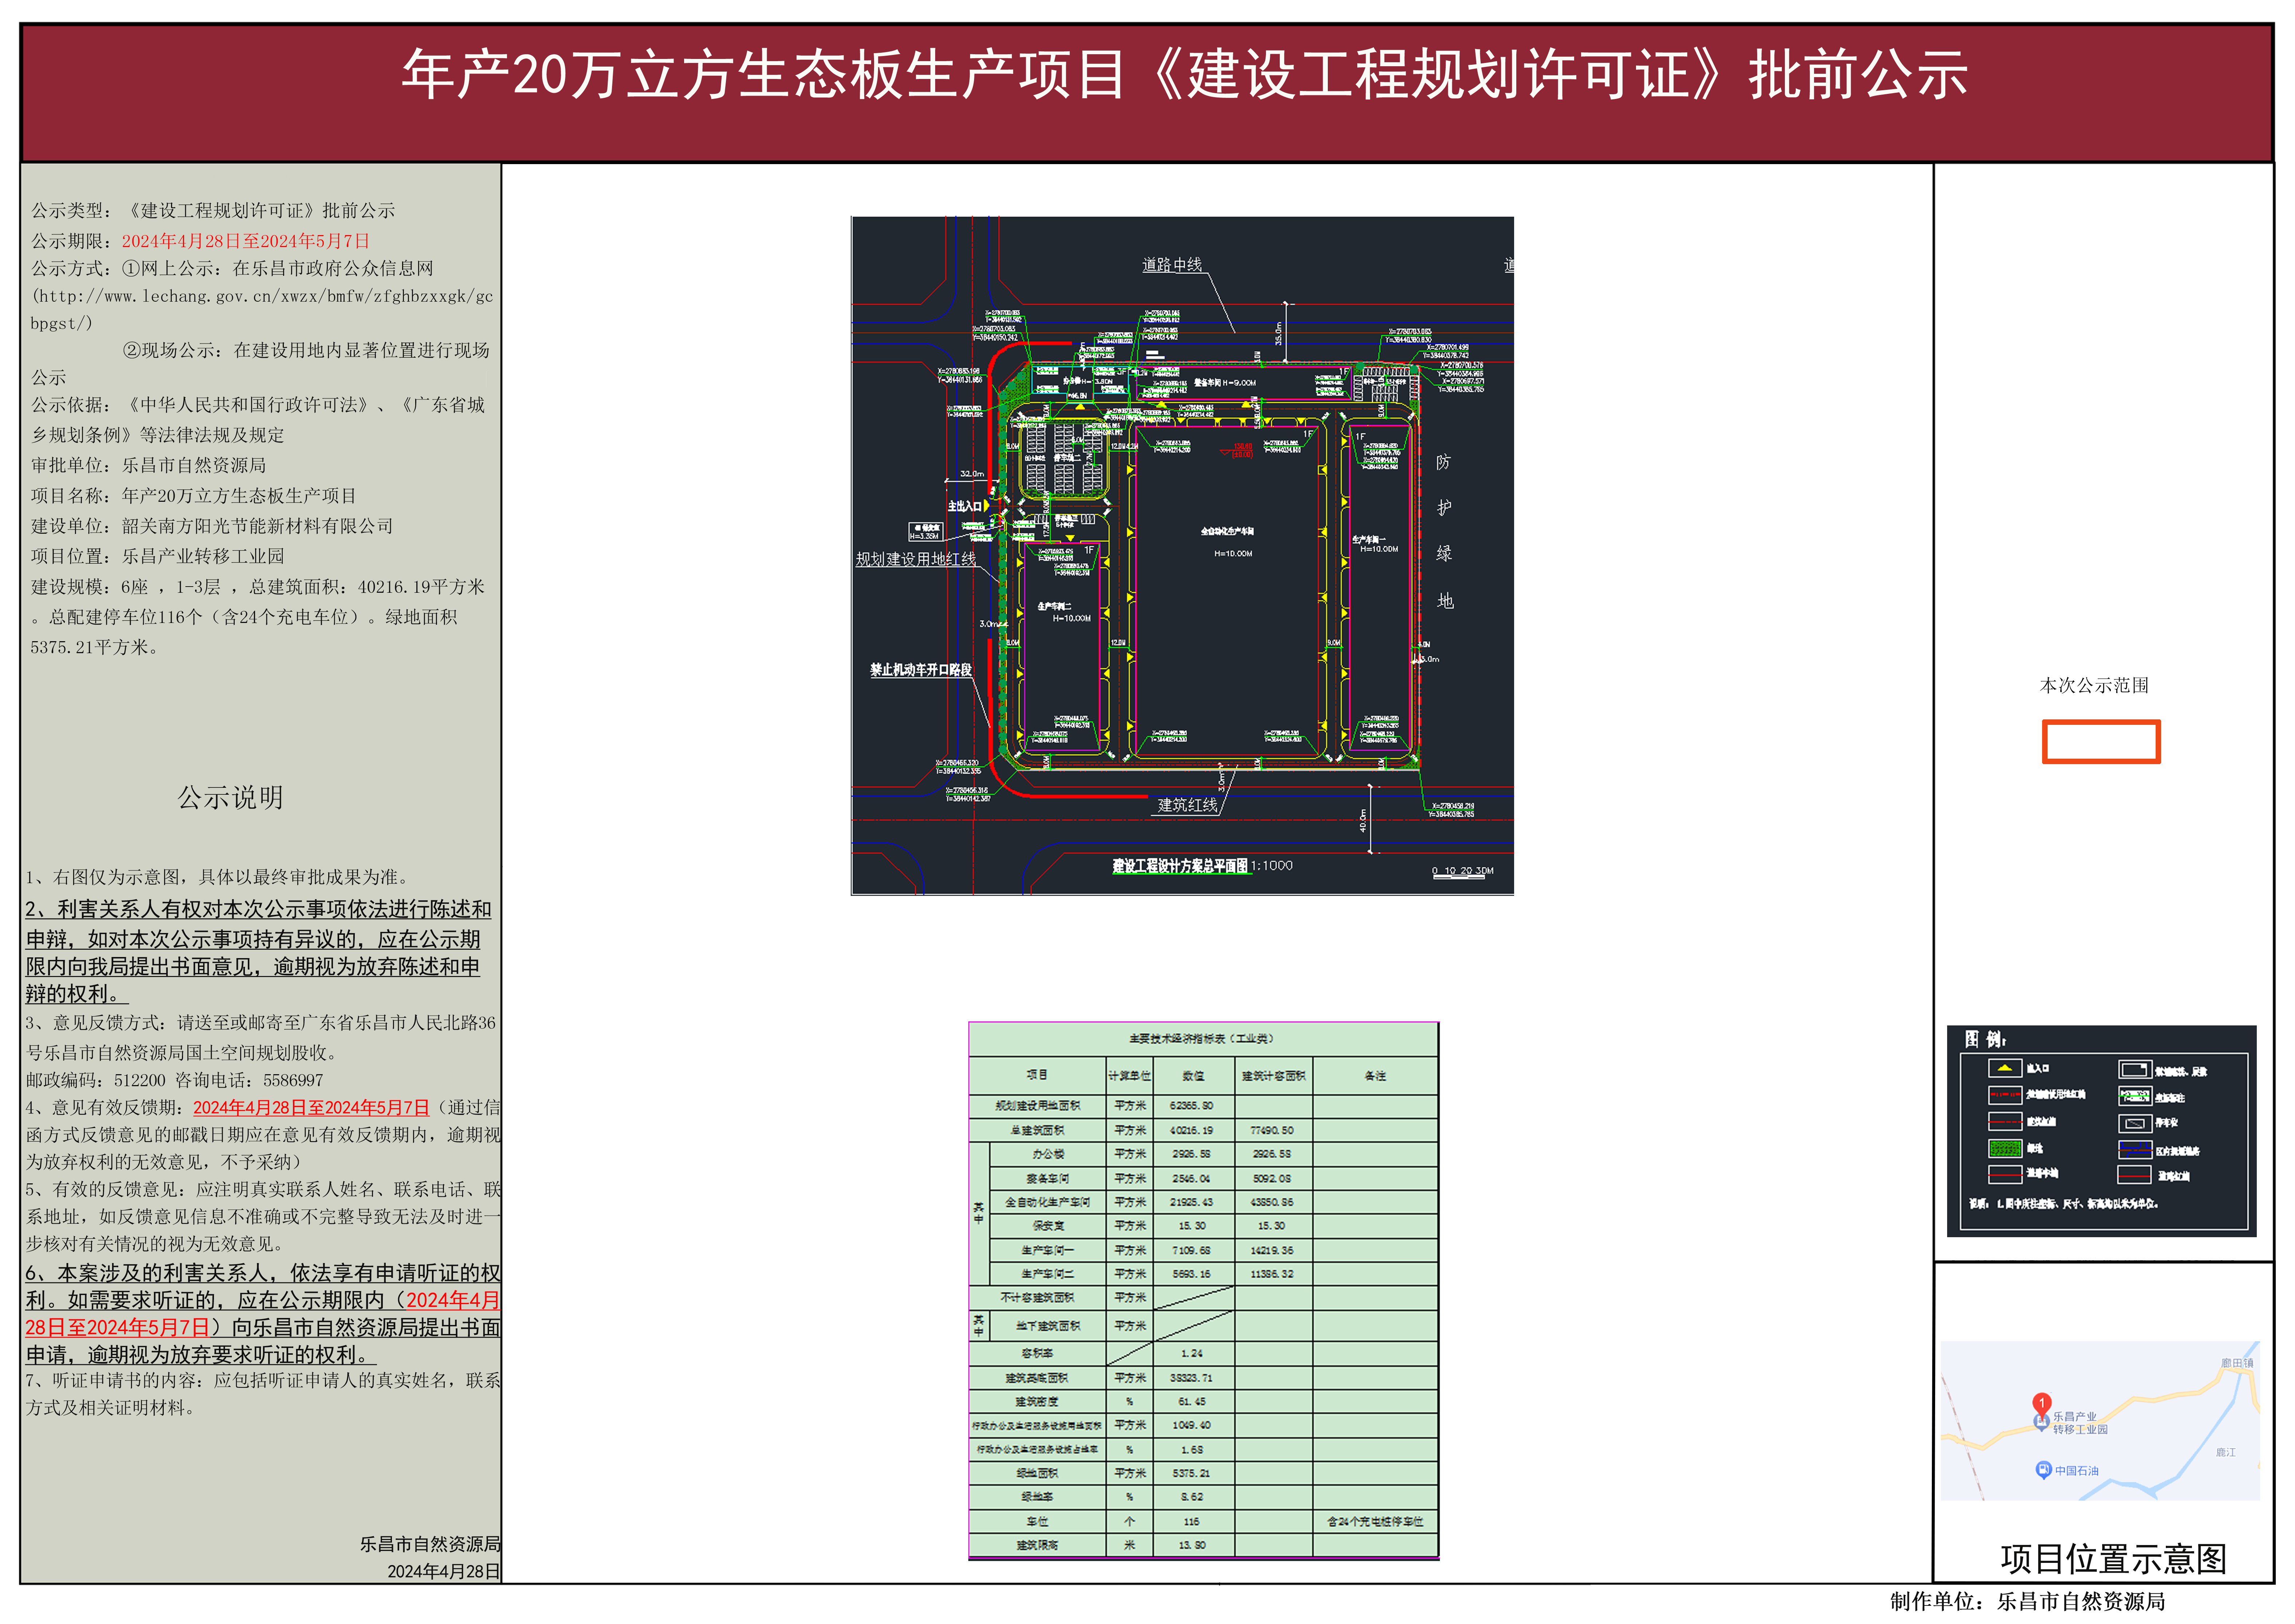2295x1624 pixels.
Task: Click the 主出入口 label on the plan
Action: (965, 506)
